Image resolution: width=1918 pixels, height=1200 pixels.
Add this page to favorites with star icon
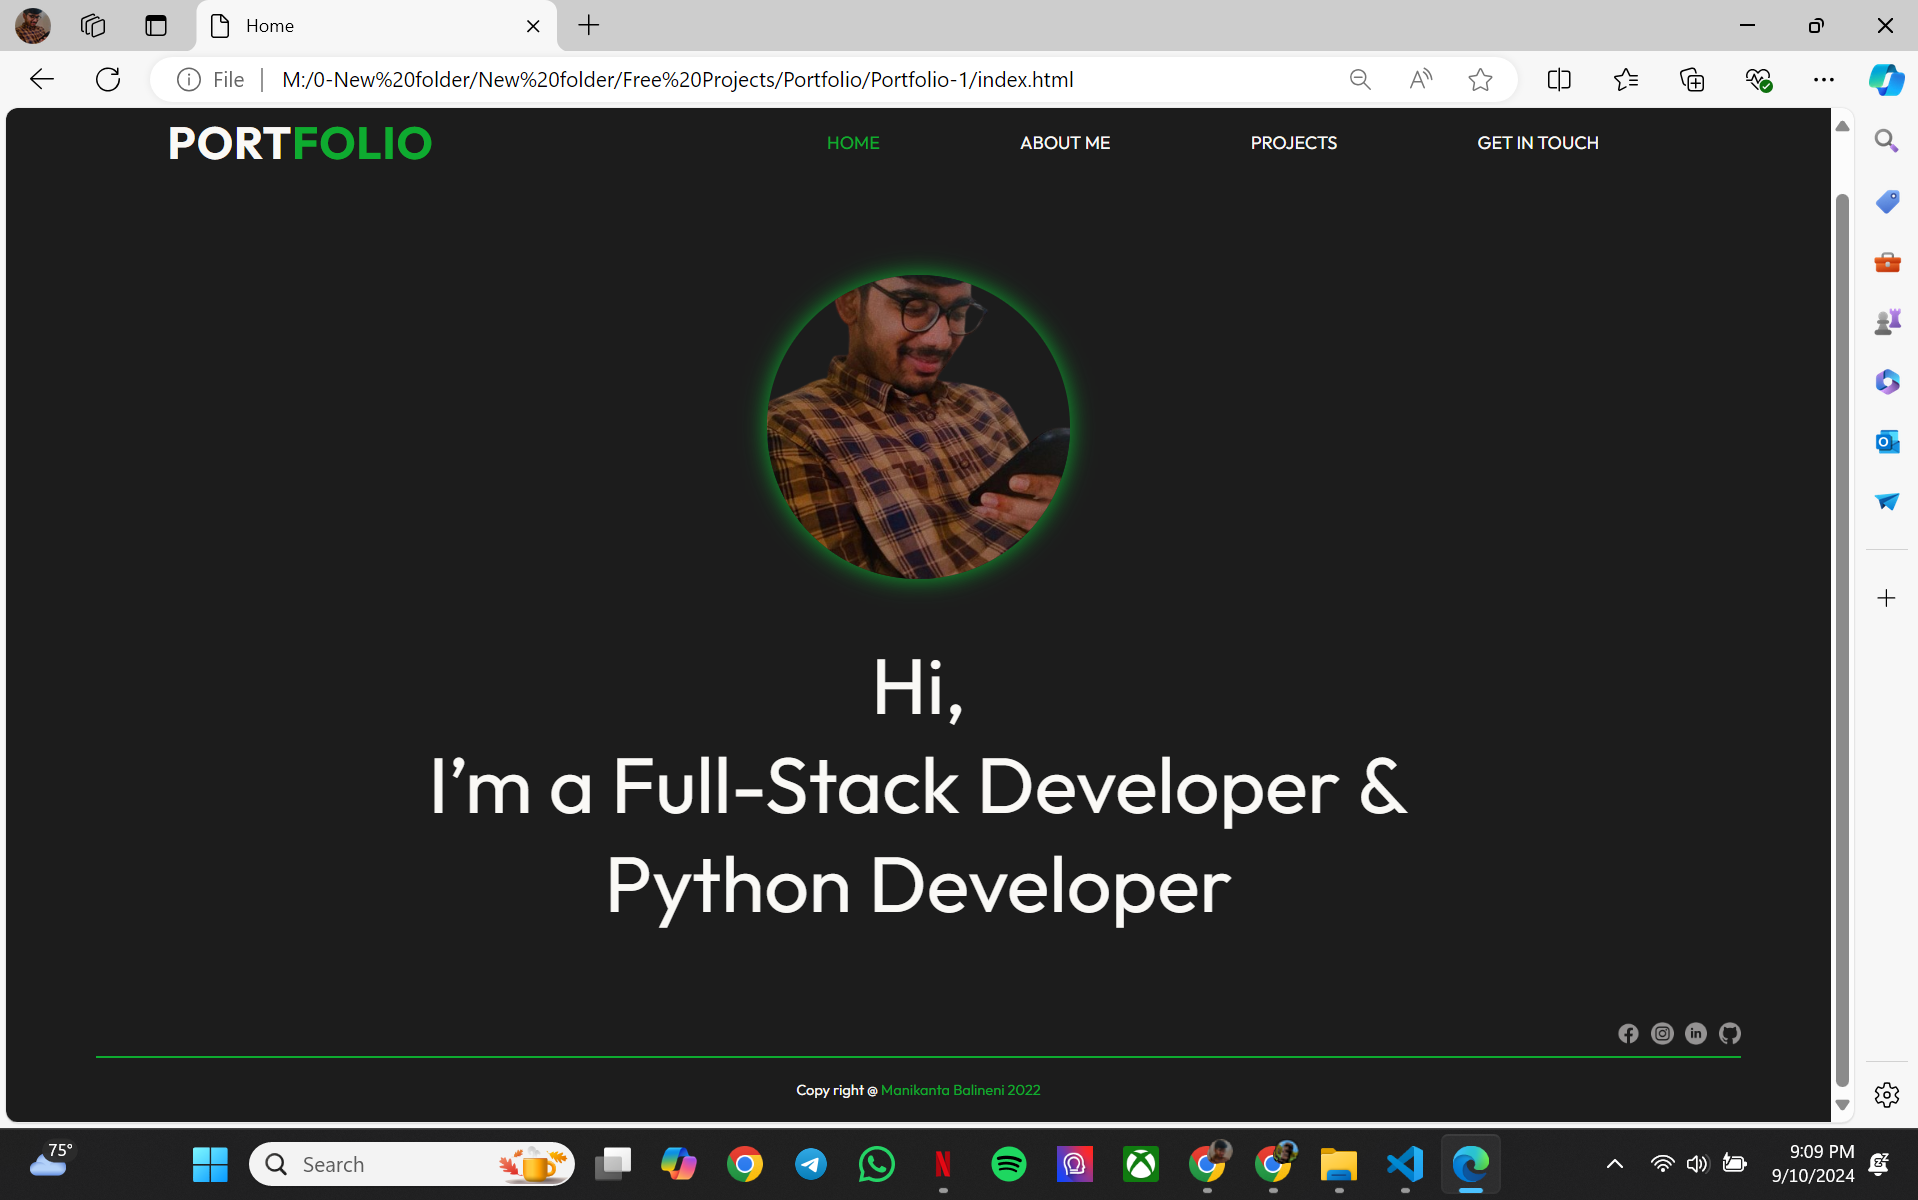pos(1481,80)
